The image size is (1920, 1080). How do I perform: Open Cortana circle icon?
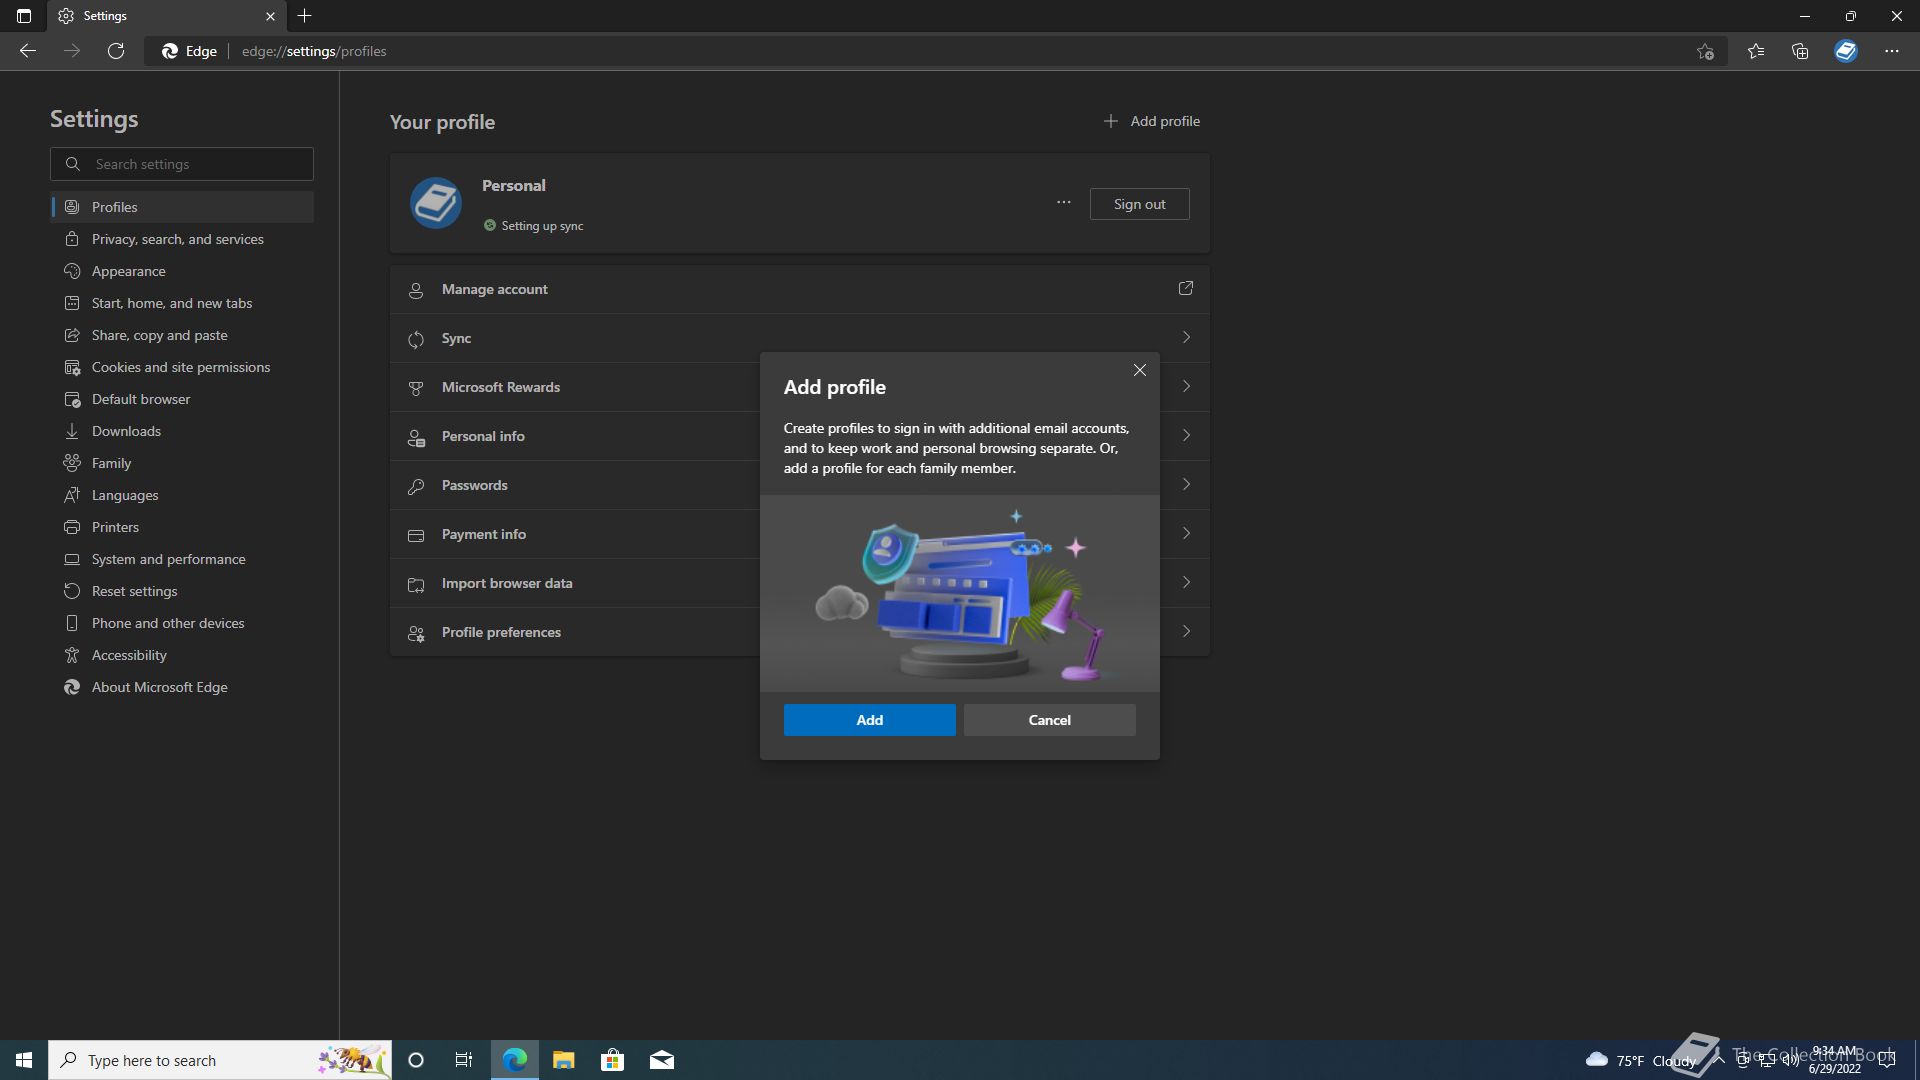pyautogui.click(x=416, y=1060)
